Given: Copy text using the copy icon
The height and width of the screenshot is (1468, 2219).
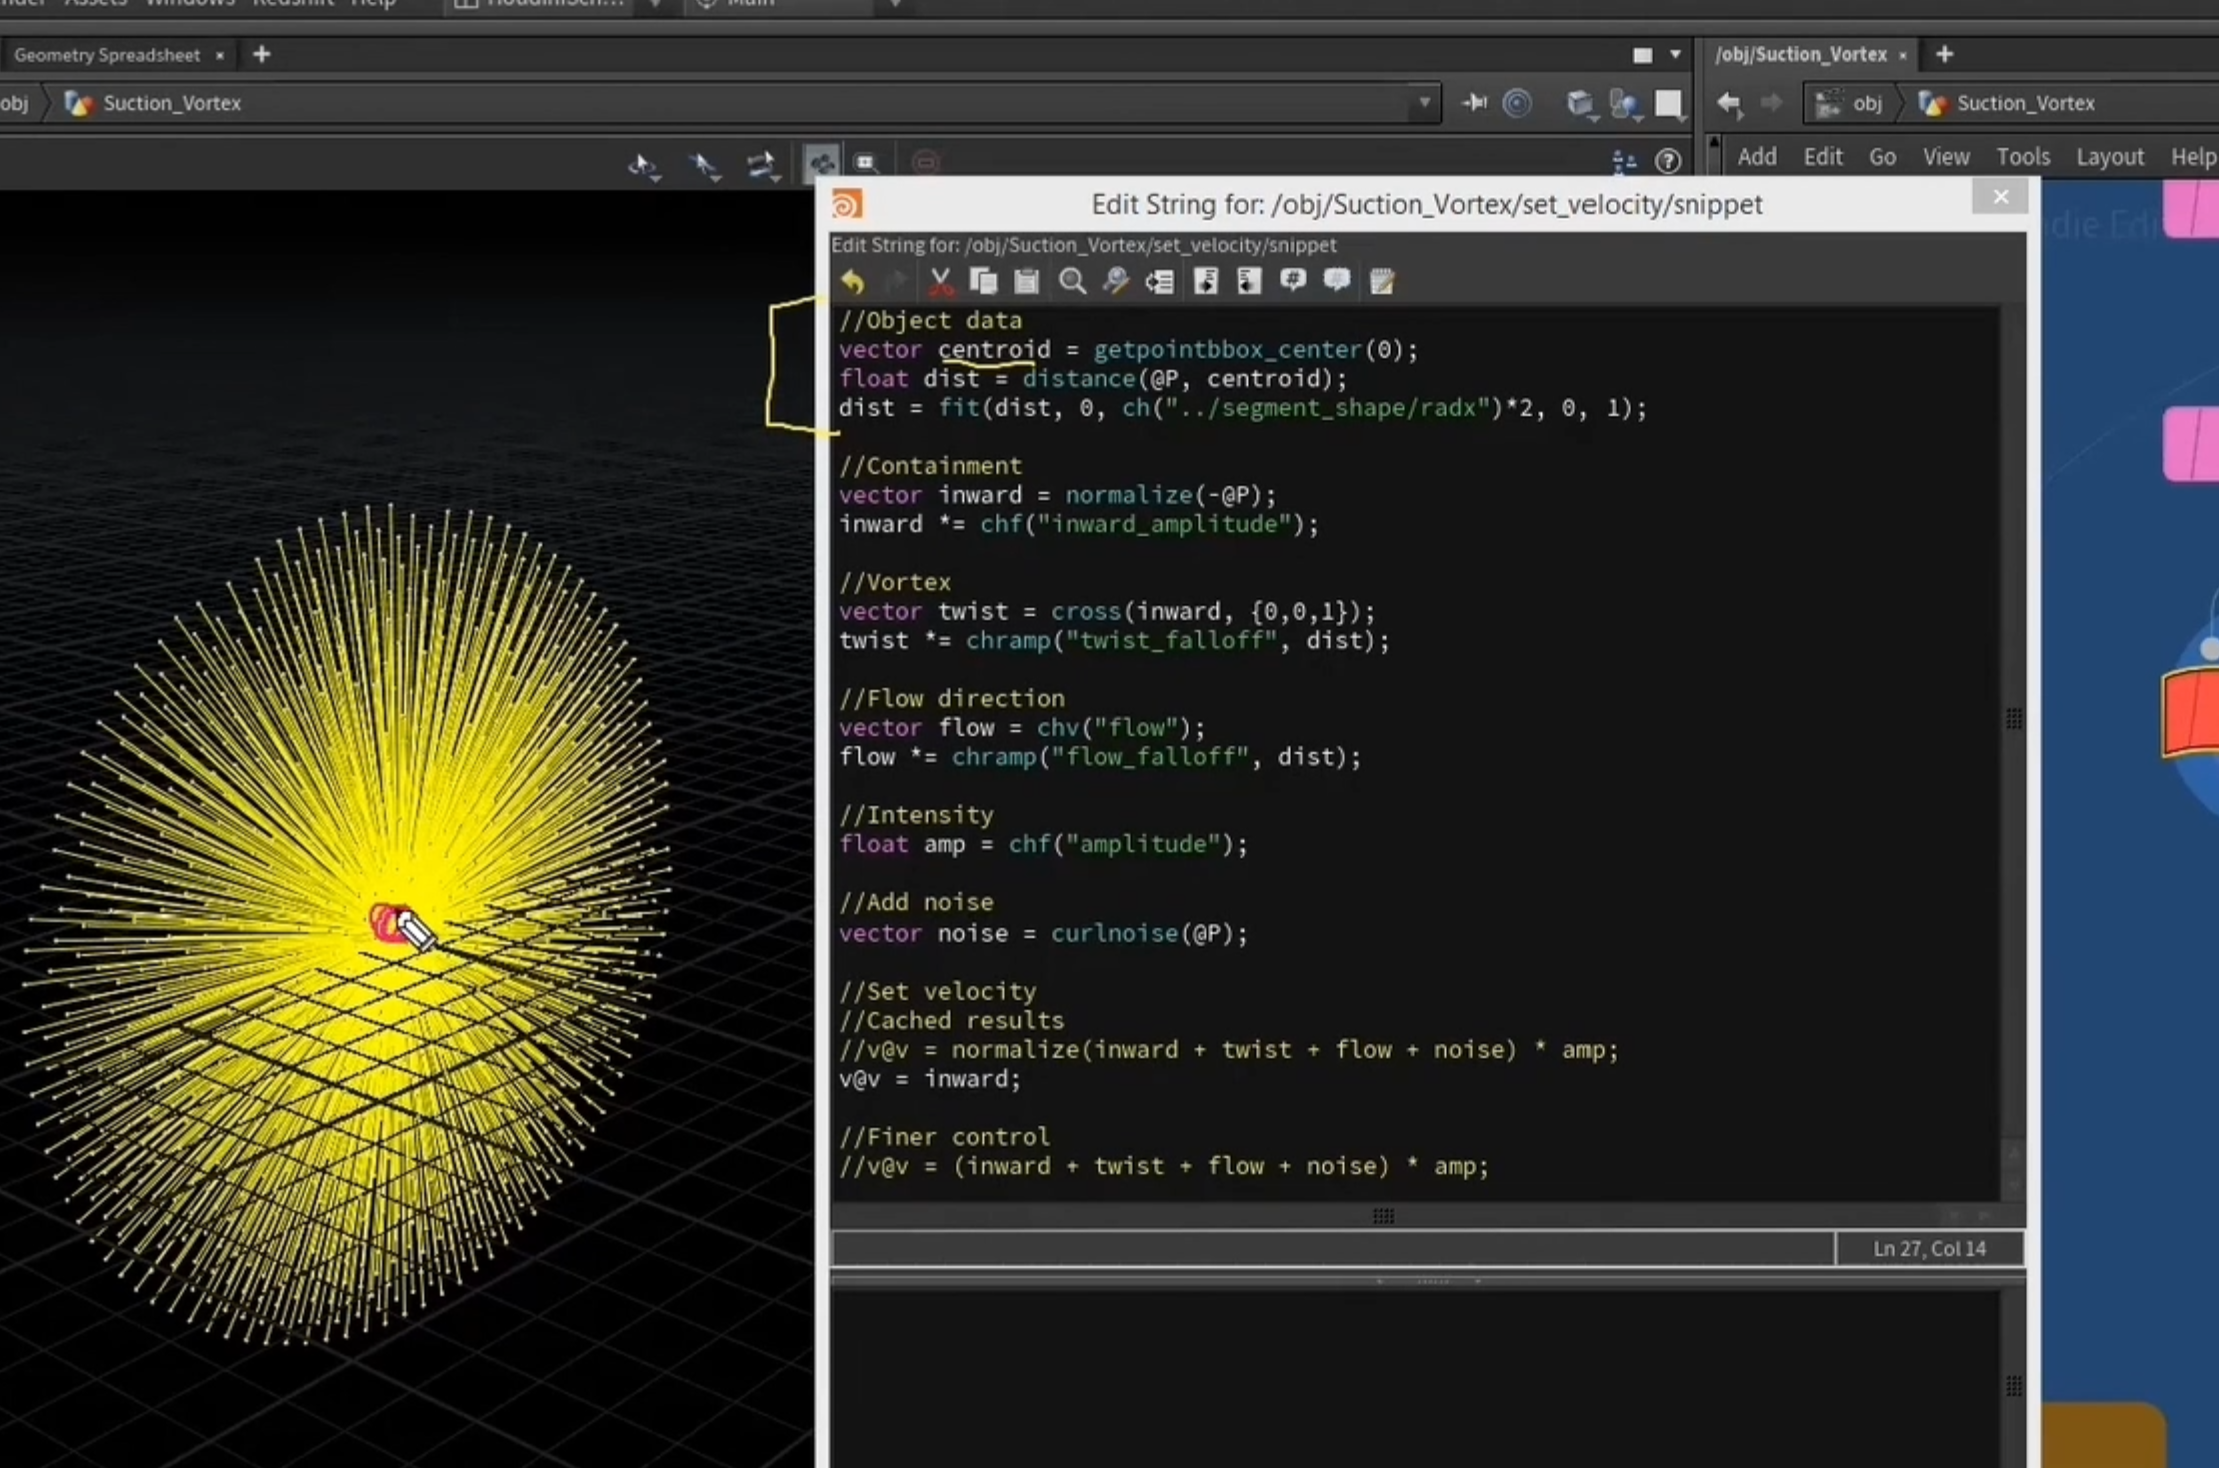Looking at the screenshot, I should [x=983, y=282].
